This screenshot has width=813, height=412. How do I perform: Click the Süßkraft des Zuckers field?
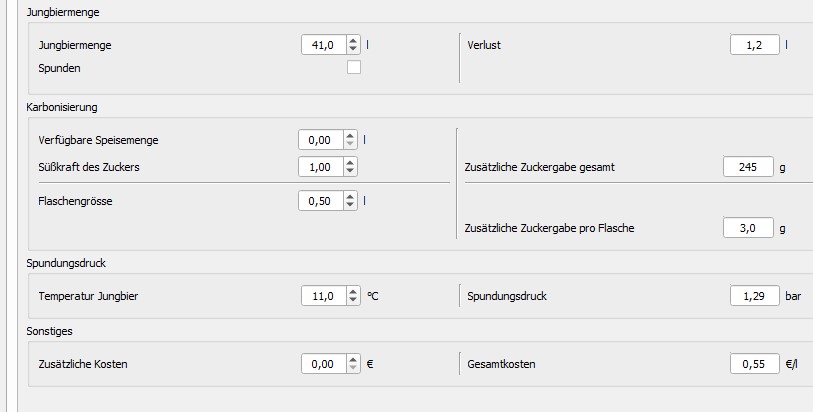[x=320, y=167]
